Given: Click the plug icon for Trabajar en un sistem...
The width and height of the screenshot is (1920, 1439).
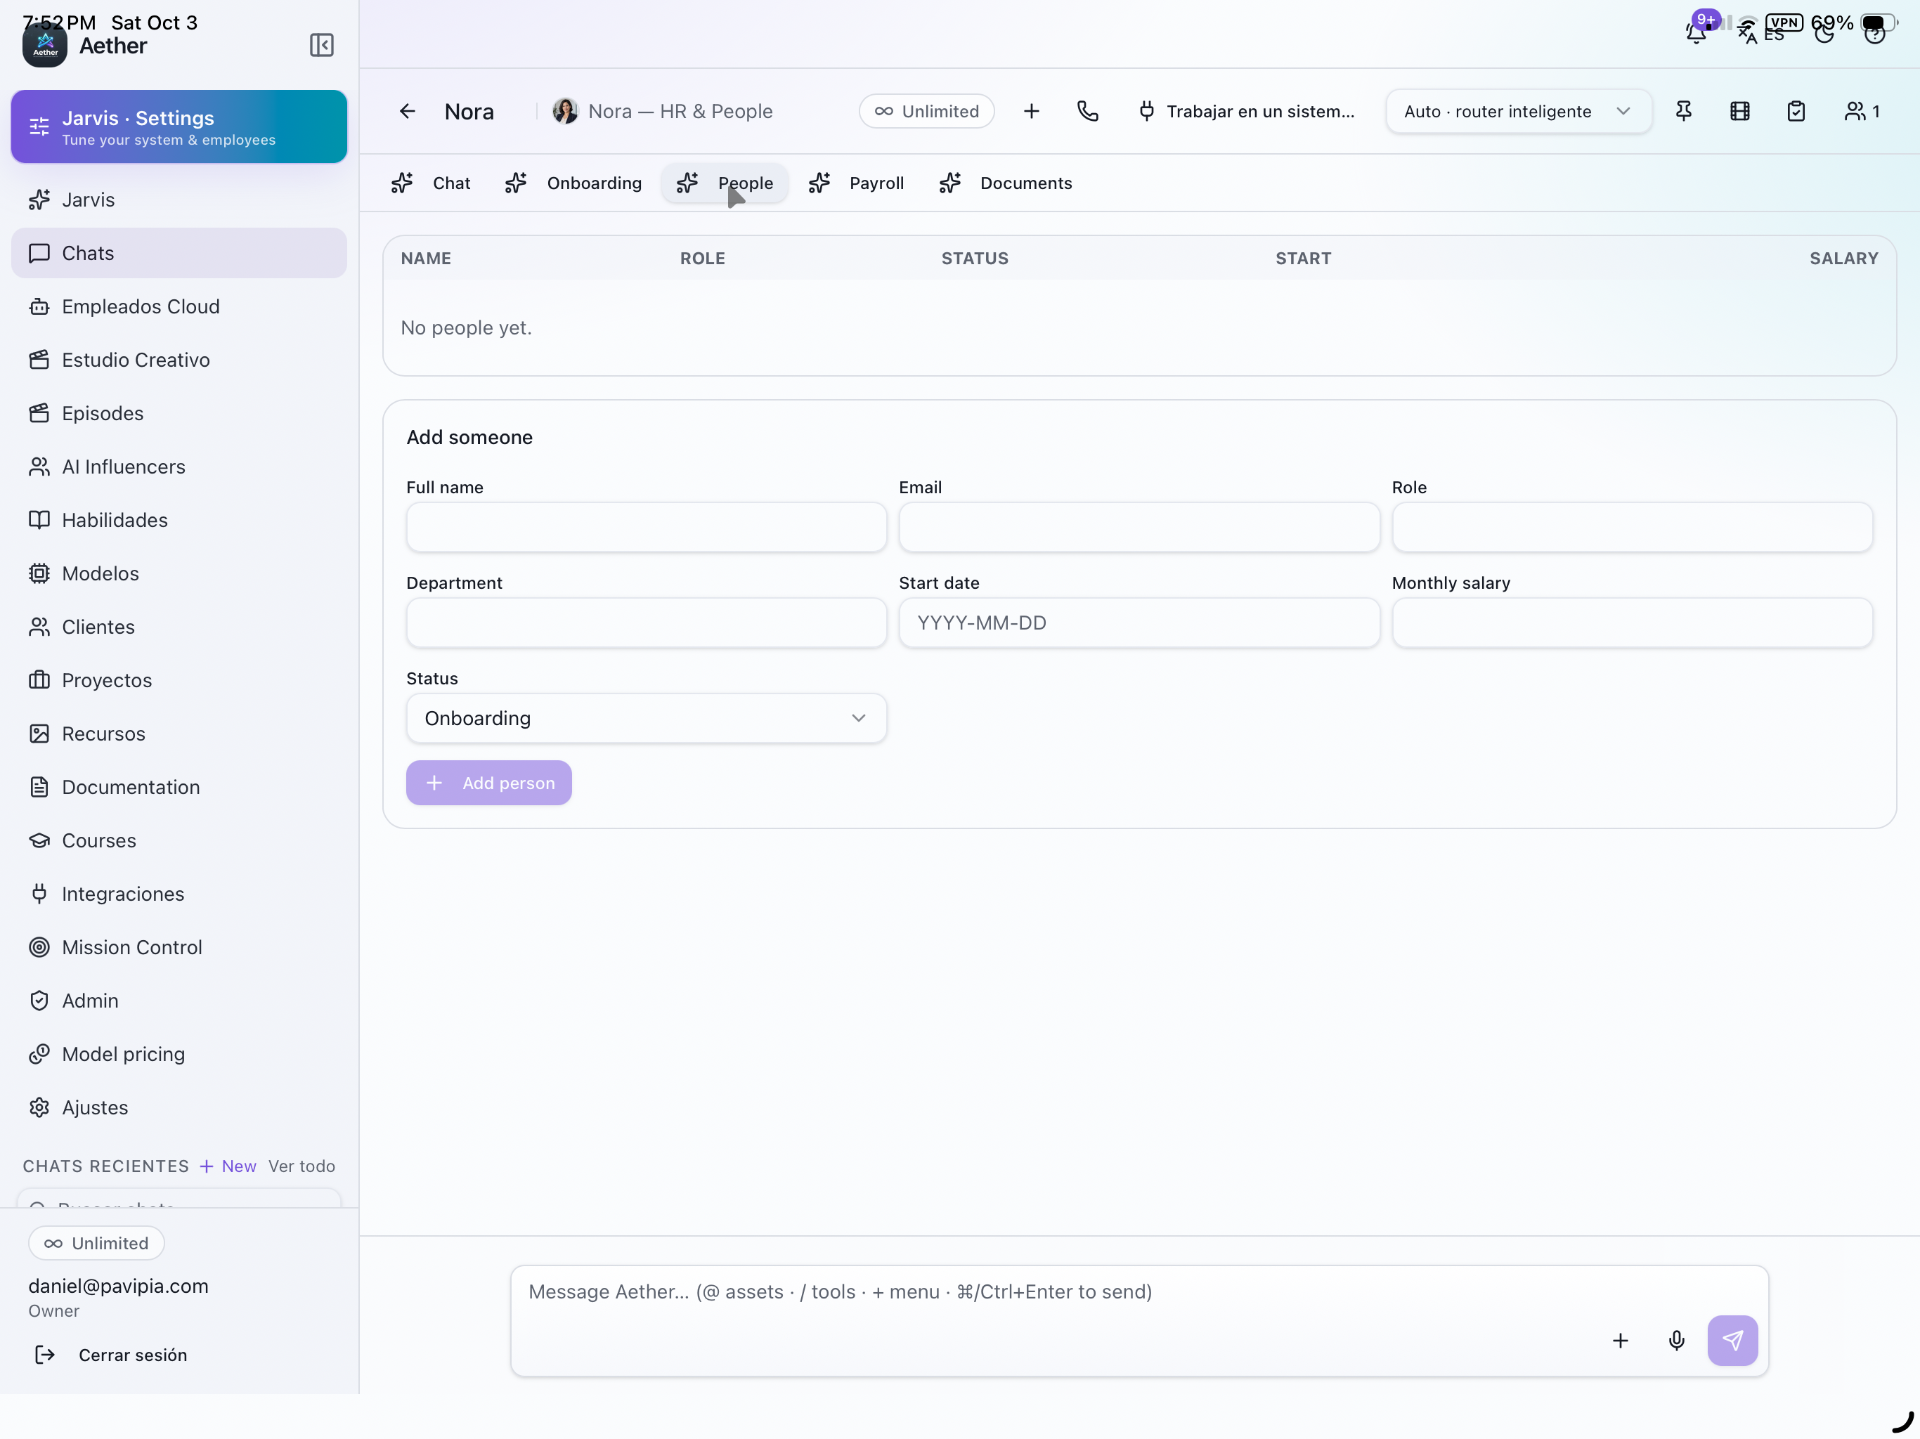Looking at the screenshot, I should [1147, 111].
